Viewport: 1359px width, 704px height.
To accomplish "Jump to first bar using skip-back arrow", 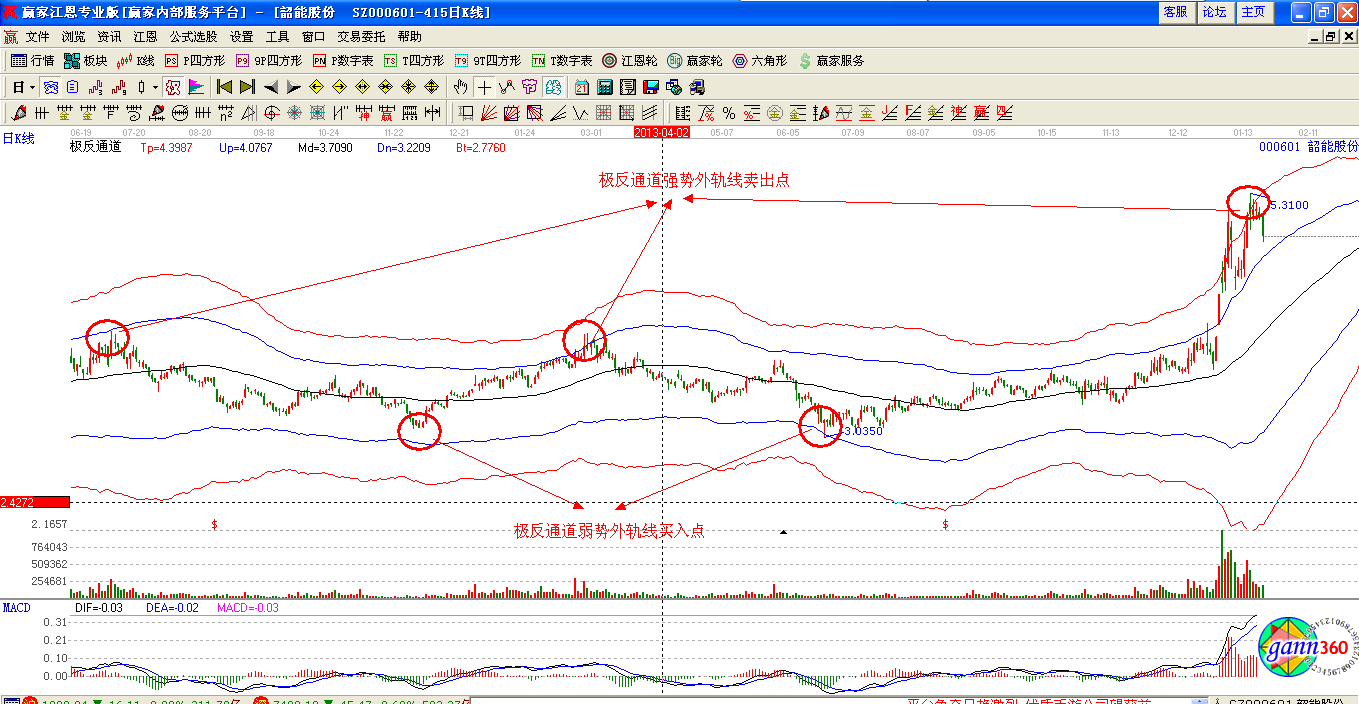I will (x=225, y=87).
